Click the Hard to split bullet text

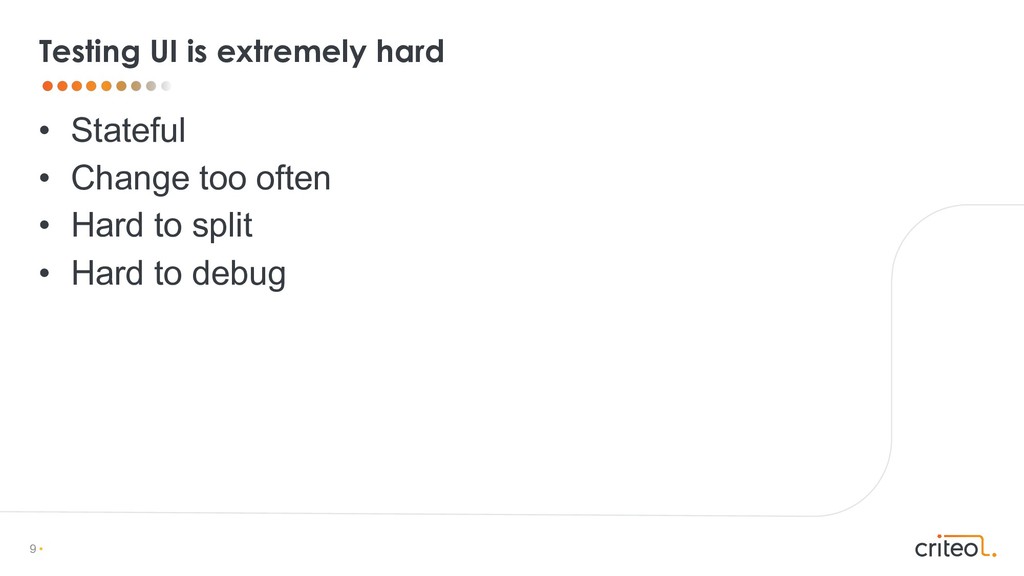[x=161, y=226]
